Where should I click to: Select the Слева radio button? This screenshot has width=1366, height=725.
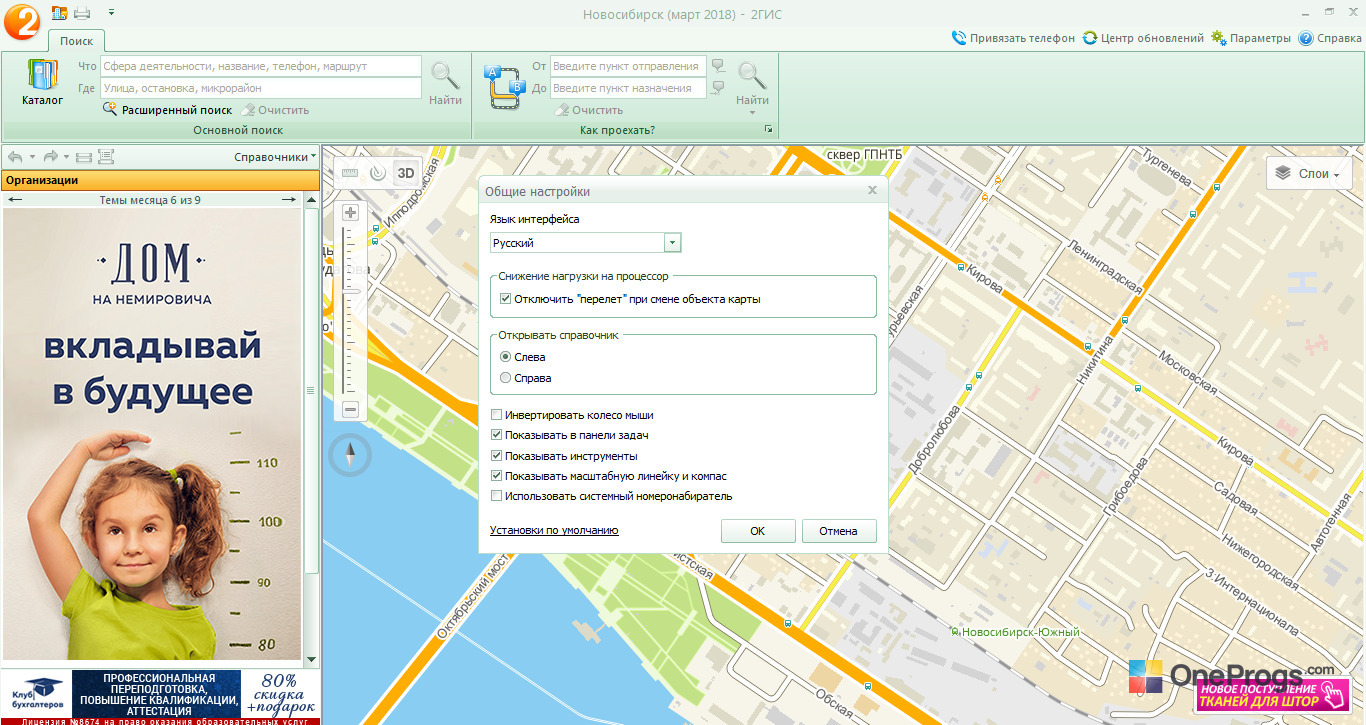point(506,357)
